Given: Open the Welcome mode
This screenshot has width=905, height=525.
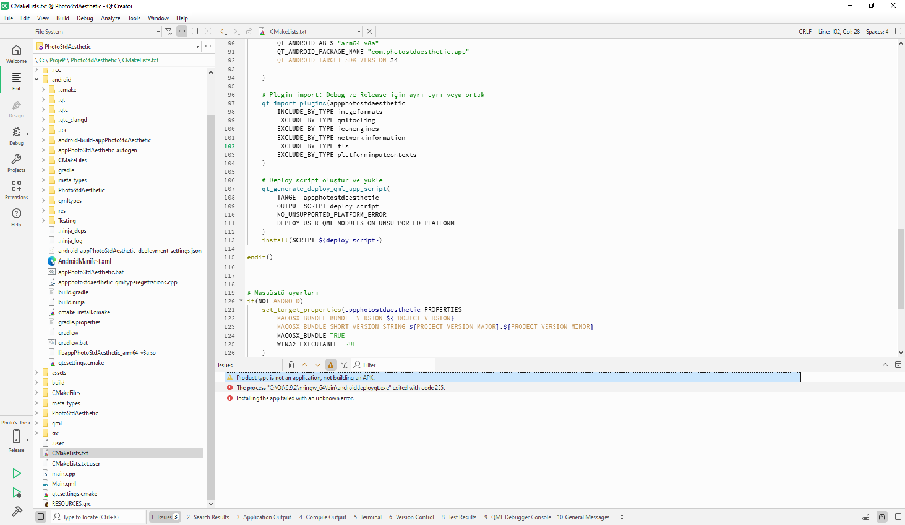Looking at the screenshot, I should click(16, 54).
